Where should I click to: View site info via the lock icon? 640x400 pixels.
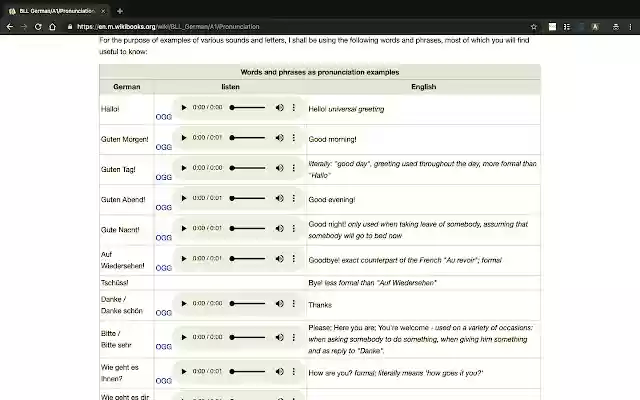(x=70, y=27)
